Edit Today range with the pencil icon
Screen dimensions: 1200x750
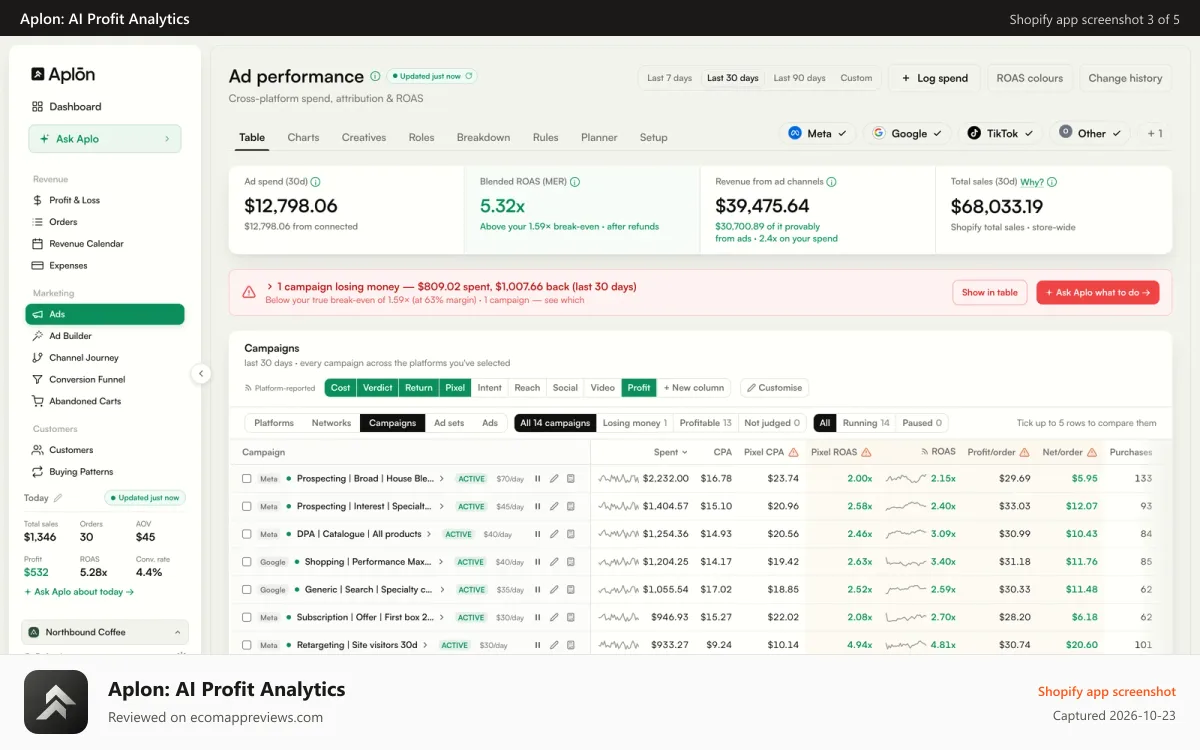[x=58, y=498]
